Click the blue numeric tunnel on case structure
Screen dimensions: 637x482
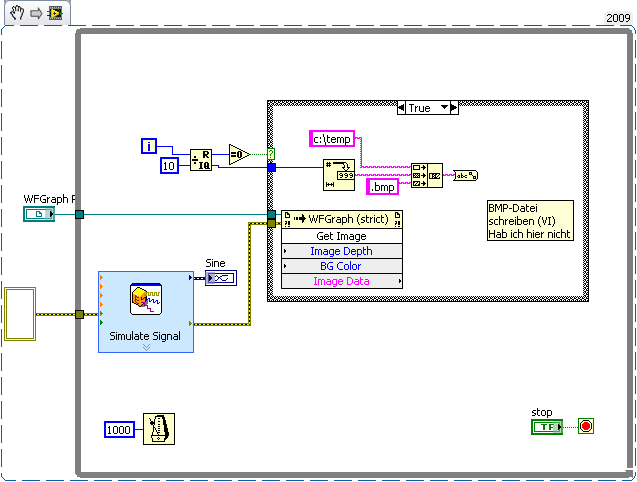tap(271, 167)
